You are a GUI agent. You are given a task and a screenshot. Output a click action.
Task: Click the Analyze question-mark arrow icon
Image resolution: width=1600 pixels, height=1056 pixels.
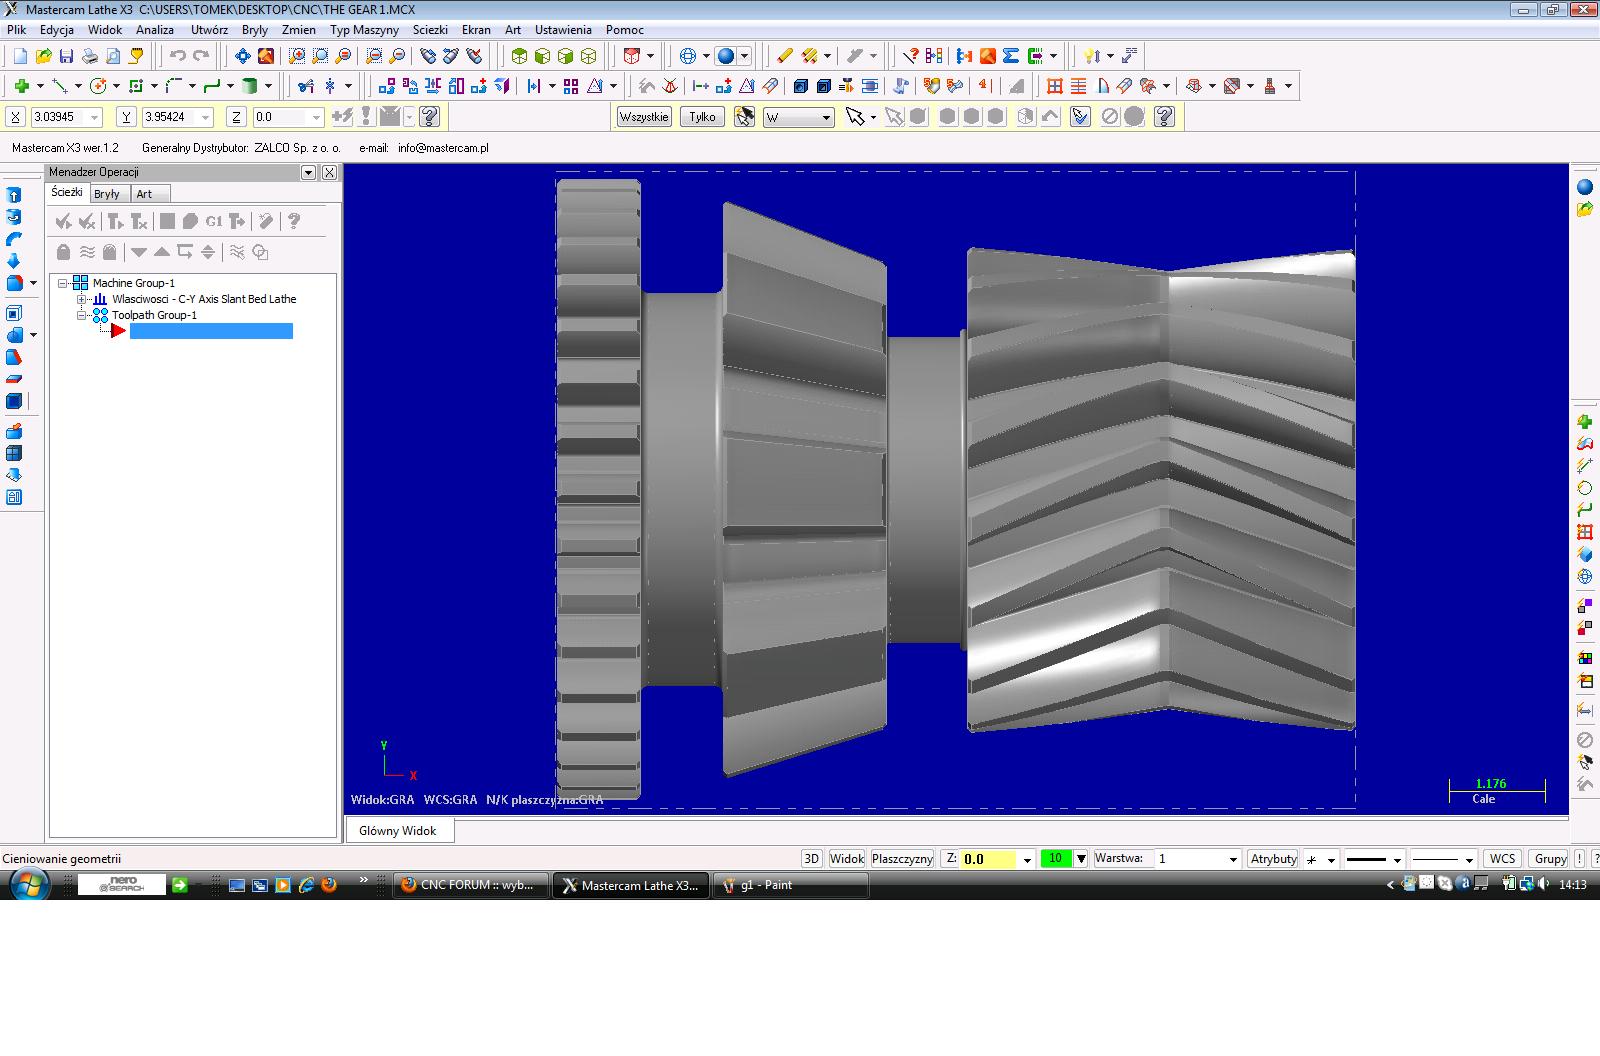[x=910, y=56]
